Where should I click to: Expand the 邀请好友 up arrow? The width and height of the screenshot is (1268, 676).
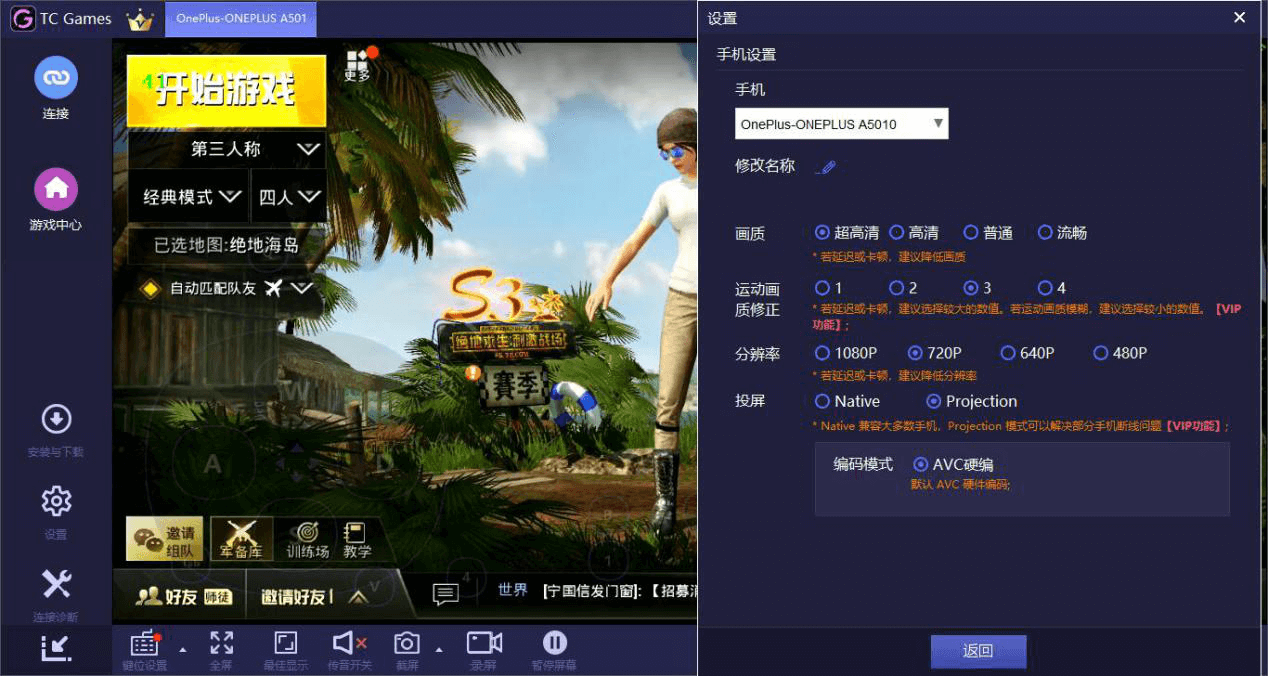357,597
